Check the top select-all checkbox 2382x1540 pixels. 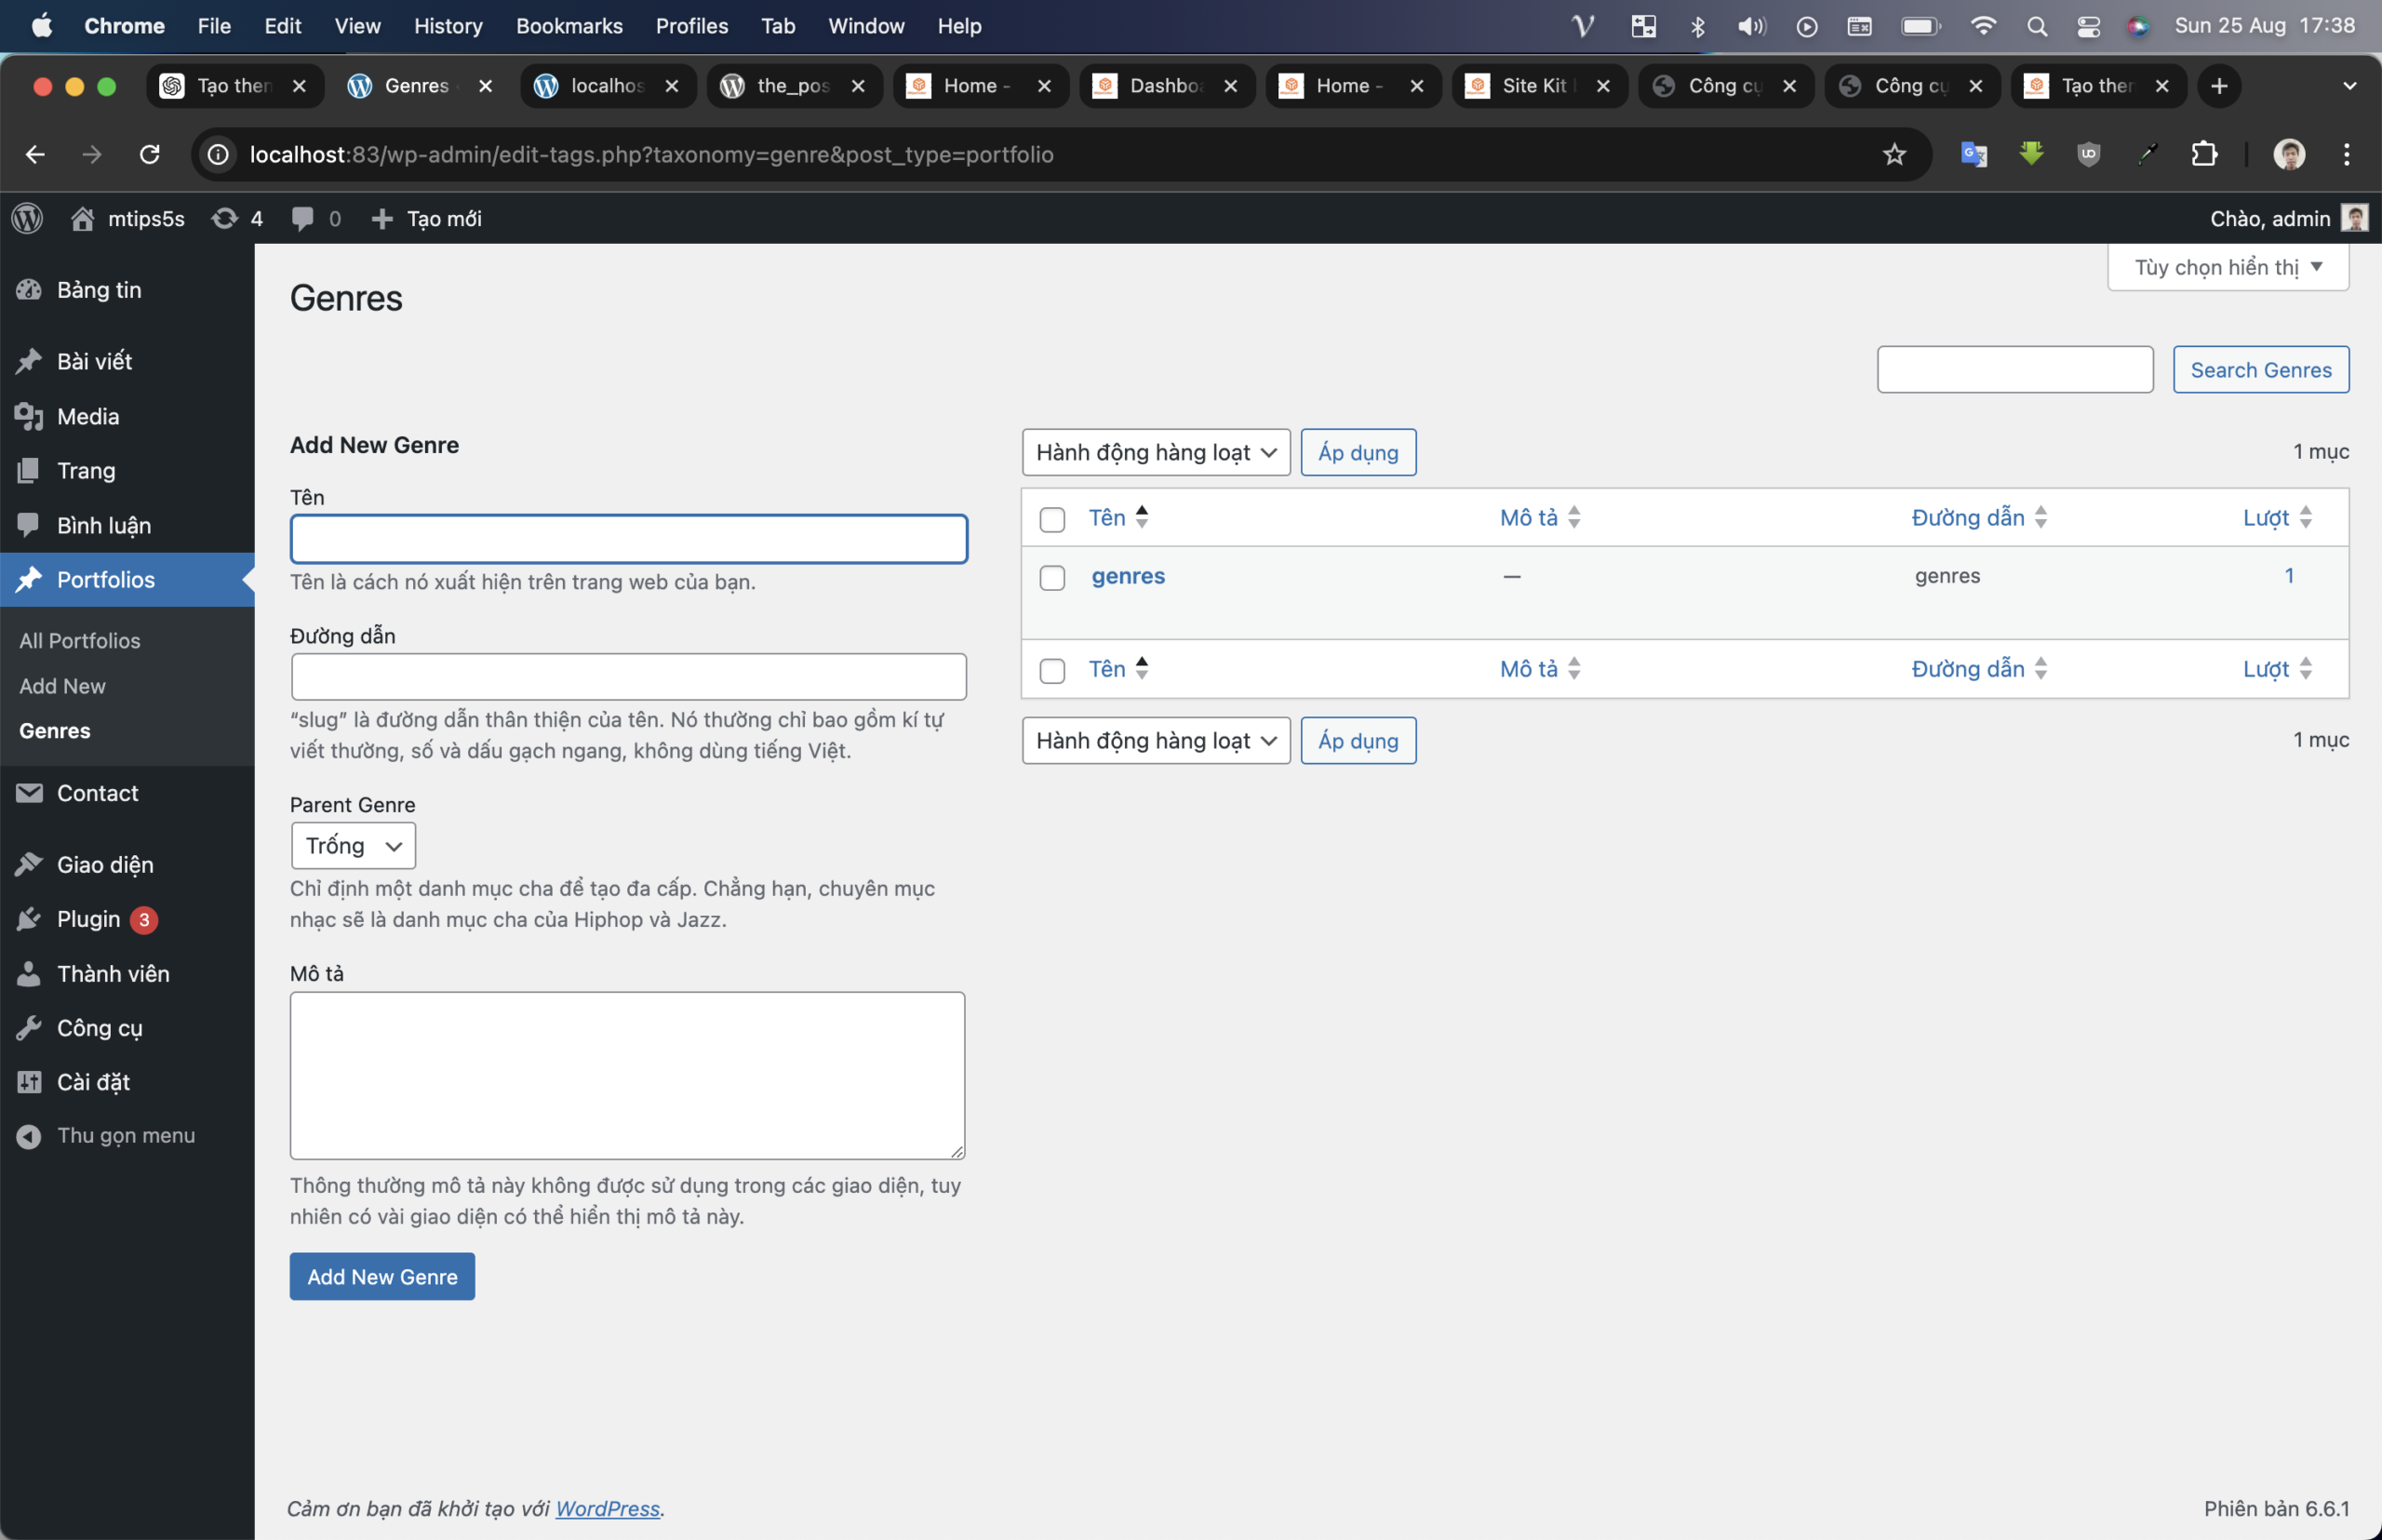click(x=1050, y=517)
